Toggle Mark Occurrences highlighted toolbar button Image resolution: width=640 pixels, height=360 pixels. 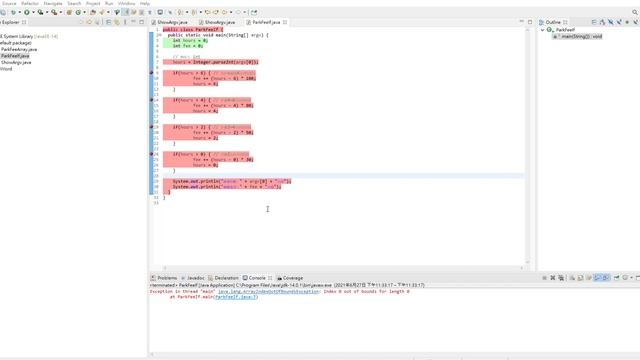pos(126,12)
